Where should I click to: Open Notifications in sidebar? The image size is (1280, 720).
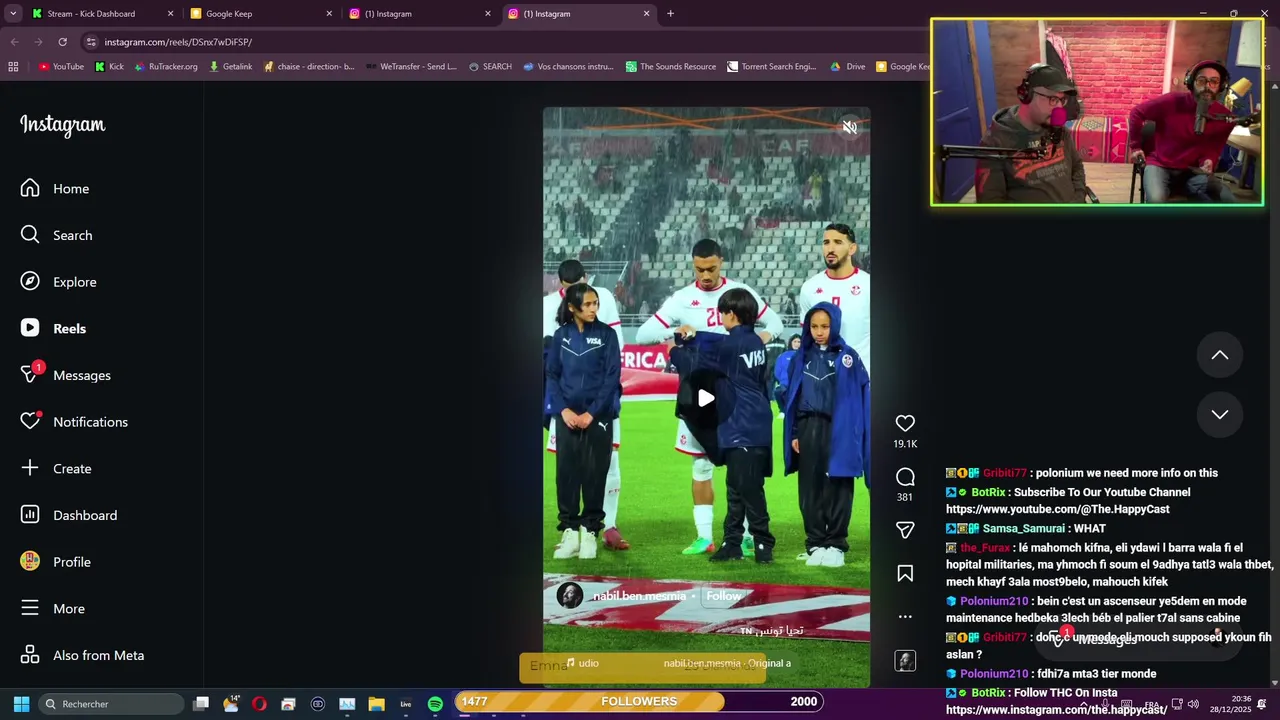(75, 422)
